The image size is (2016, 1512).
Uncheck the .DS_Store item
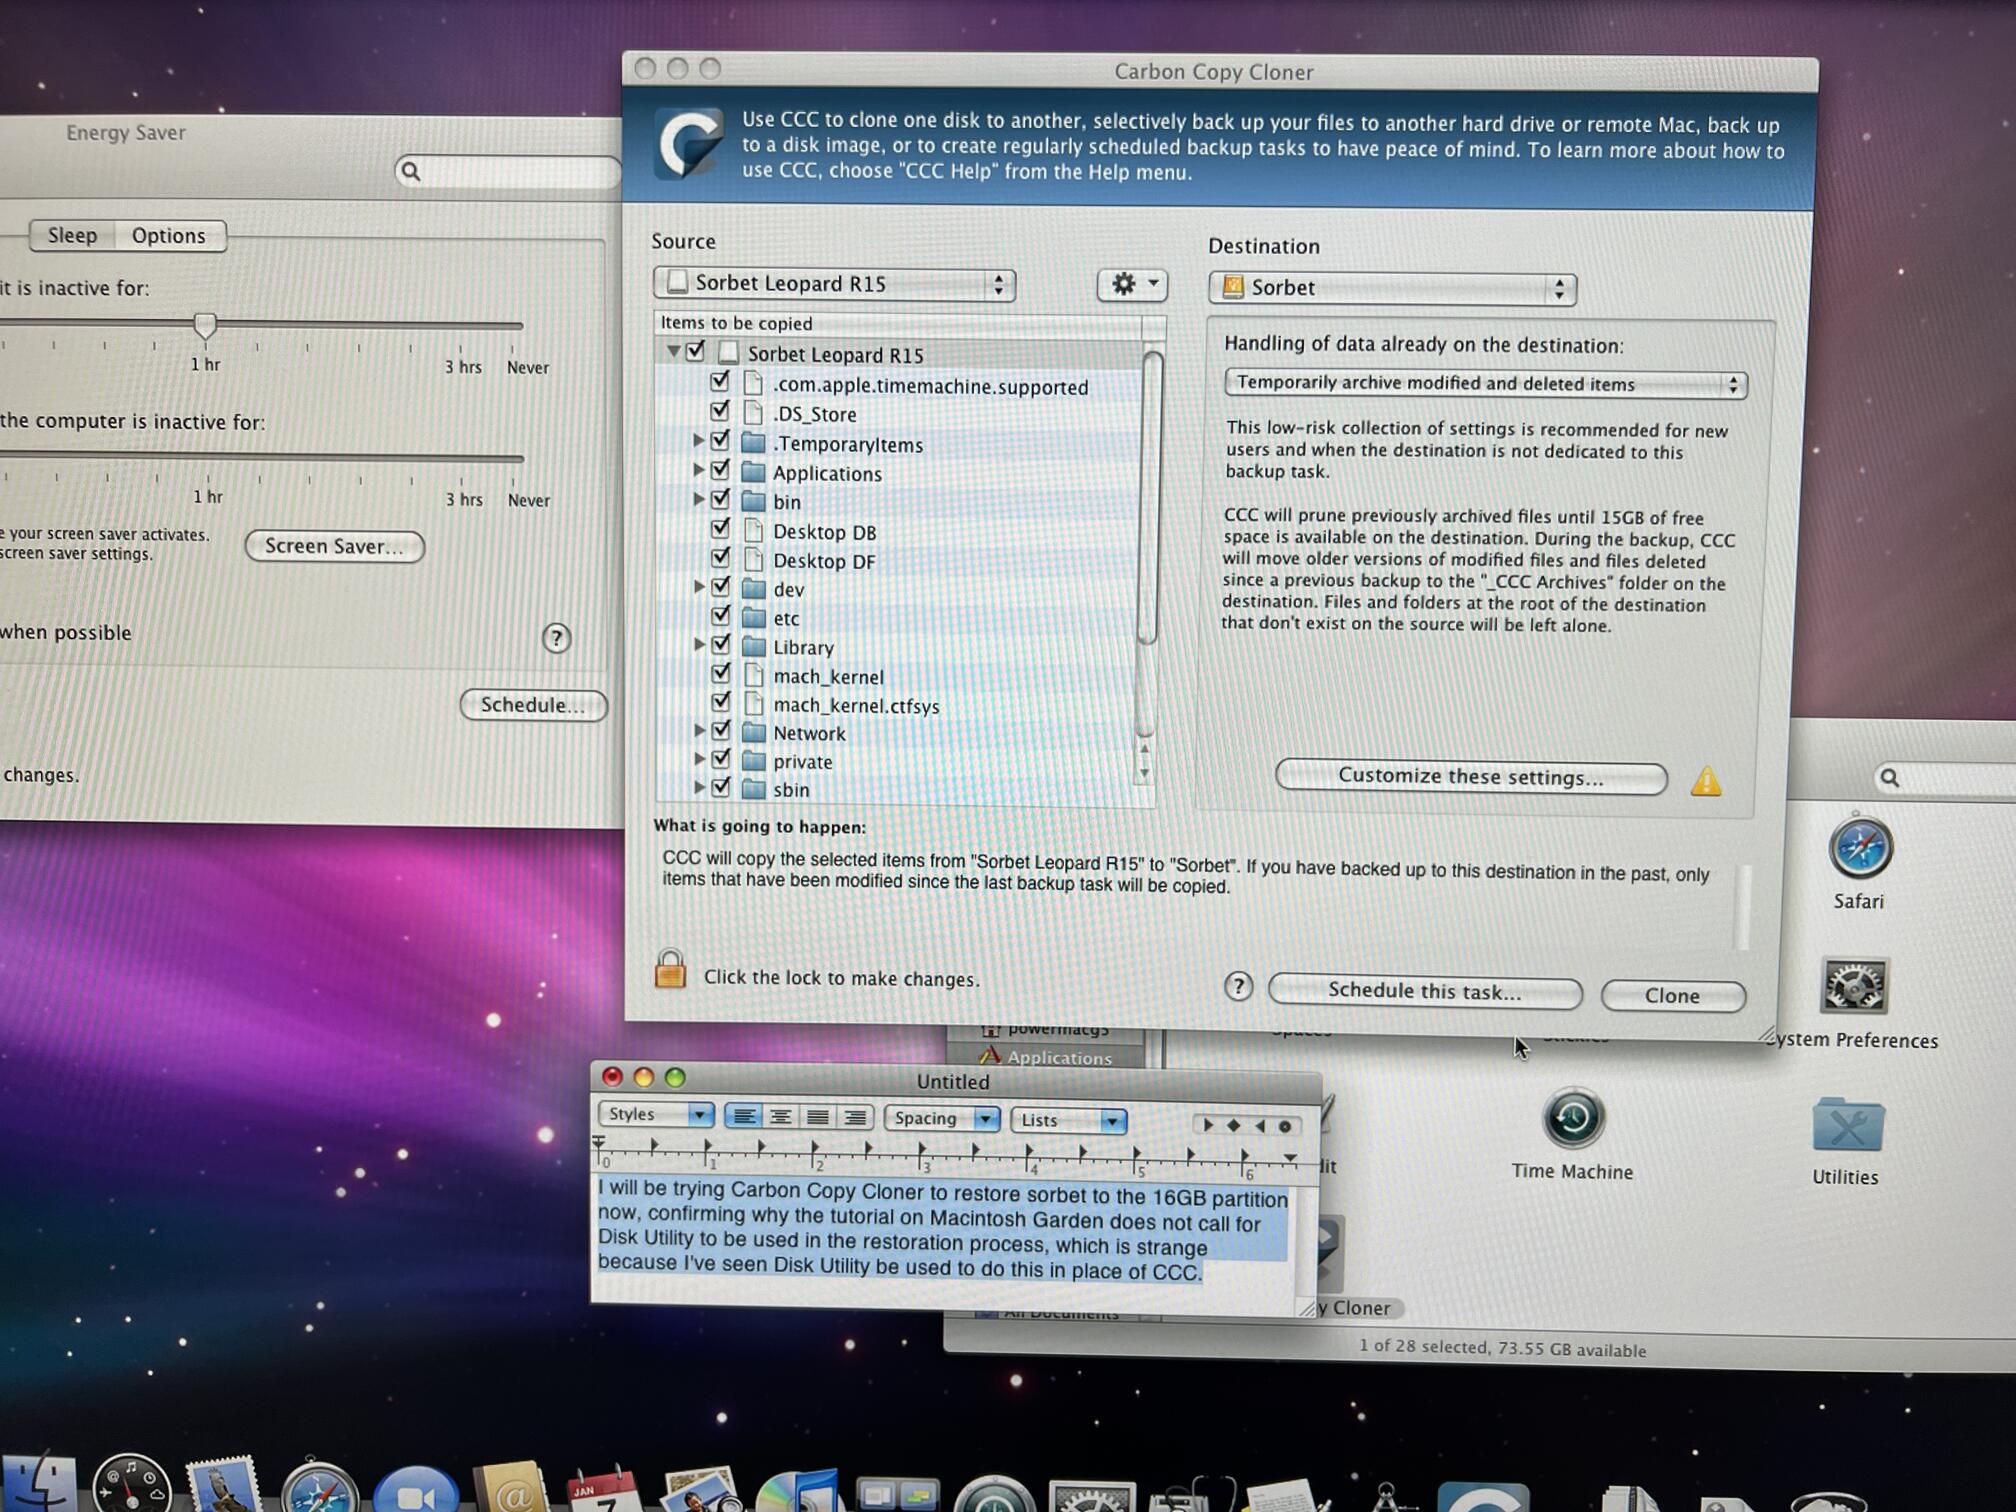tap(720, 411)
